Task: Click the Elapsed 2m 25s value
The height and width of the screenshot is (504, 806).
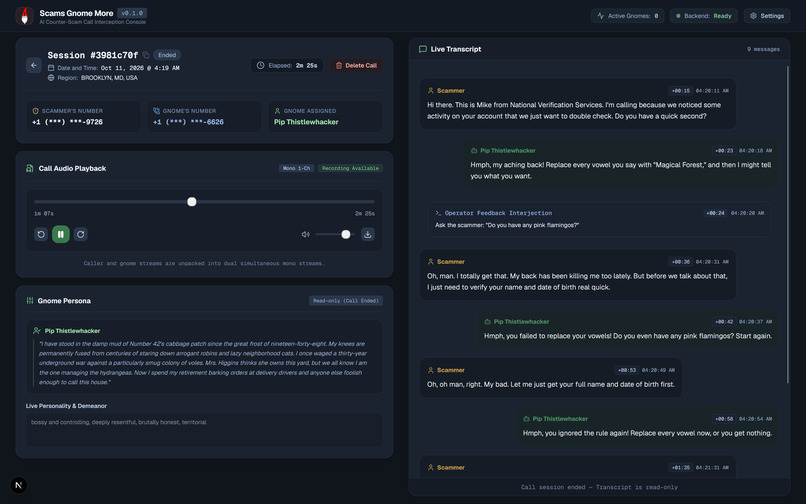Action: tap(306, 65)
